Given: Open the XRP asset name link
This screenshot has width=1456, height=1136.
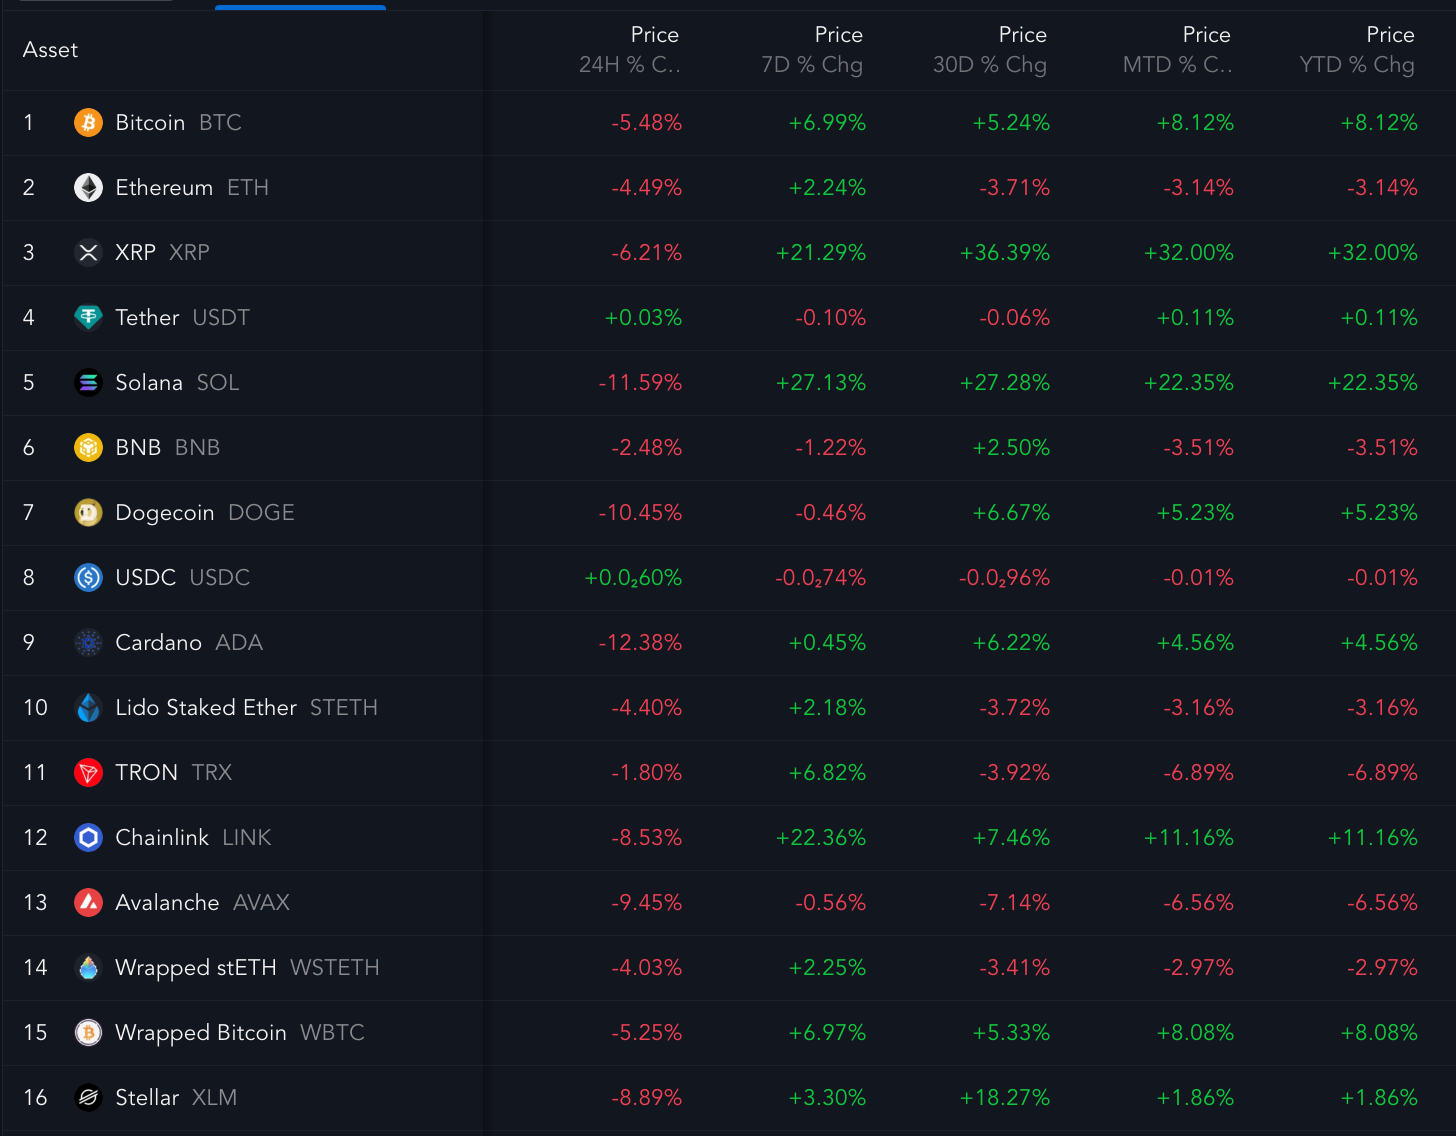Looking at the screenshot, I should coord(135,253).
